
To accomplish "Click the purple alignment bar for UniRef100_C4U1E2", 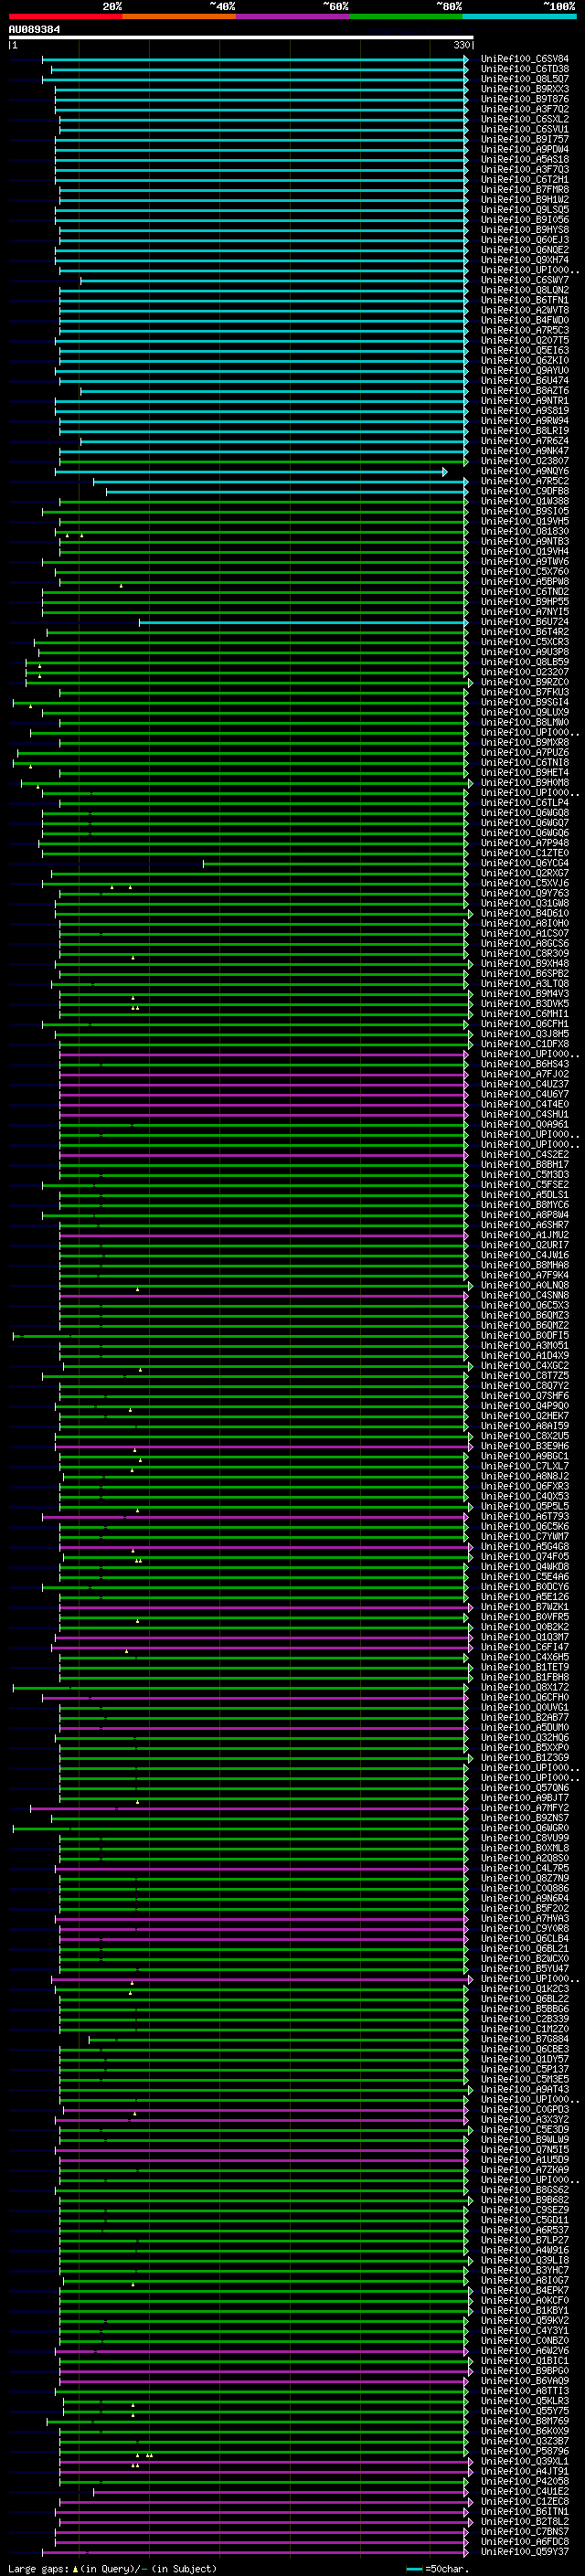I will click(x=281, y=2491).
